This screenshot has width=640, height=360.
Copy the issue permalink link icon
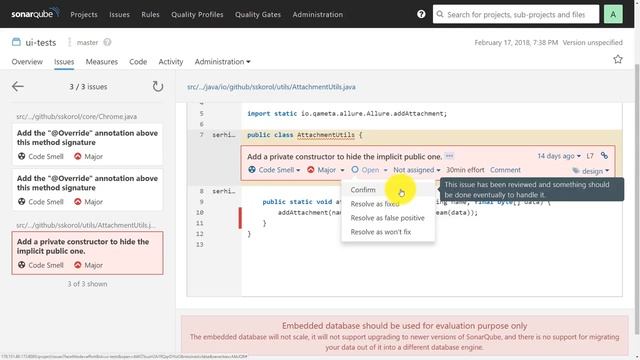point(604,156)
